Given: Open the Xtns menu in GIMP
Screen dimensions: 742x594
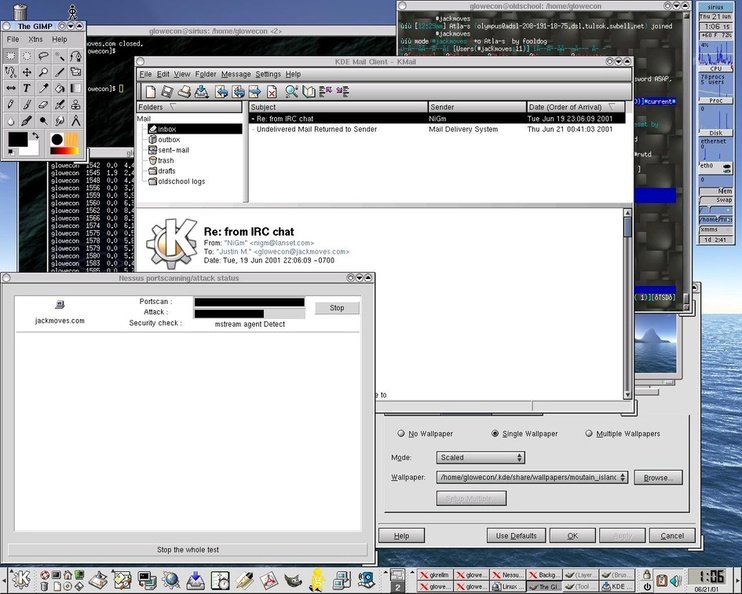Looking at the screenshot, I should click(x=35, y=39).
